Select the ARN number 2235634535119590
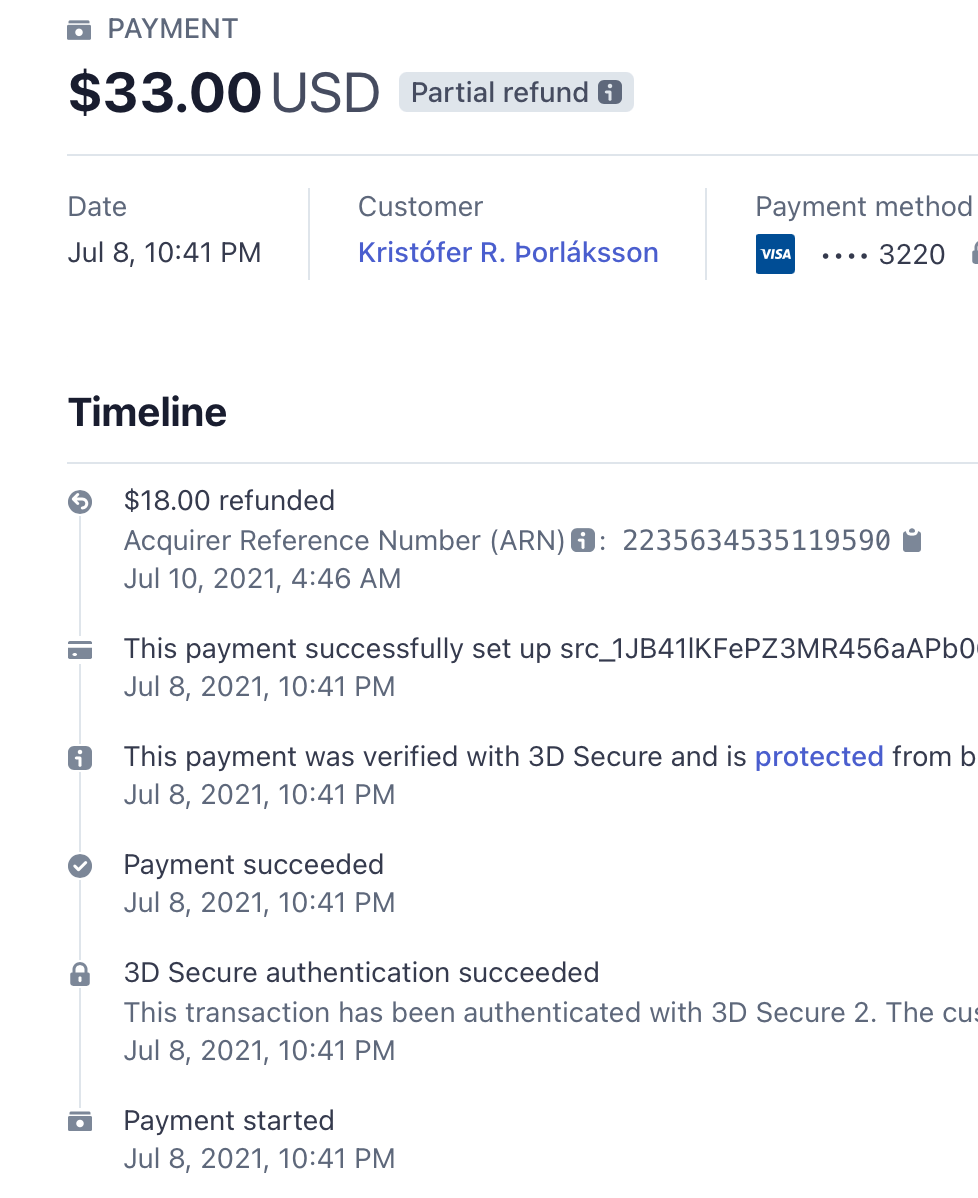This screenshot has height=1198, width=978. click(x=756, y=540)
